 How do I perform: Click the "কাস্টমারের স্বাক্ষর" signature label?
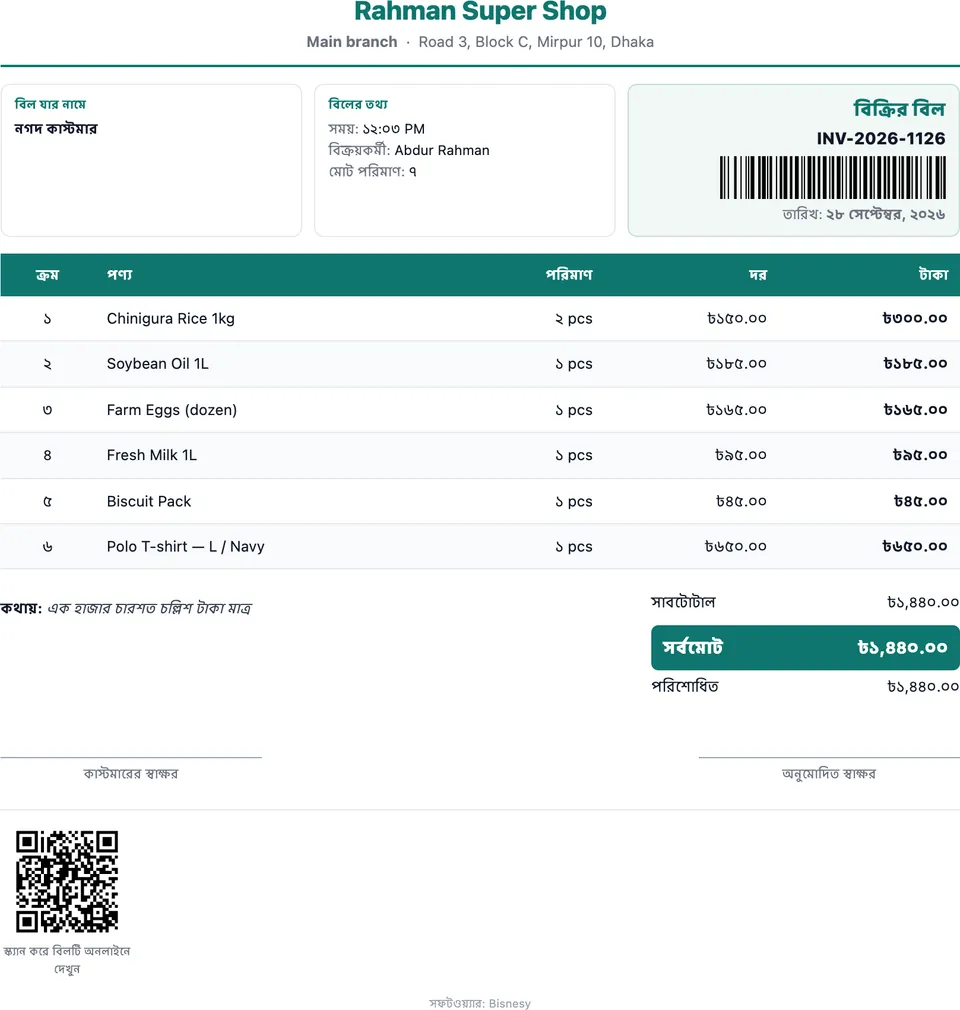point(131,774)
